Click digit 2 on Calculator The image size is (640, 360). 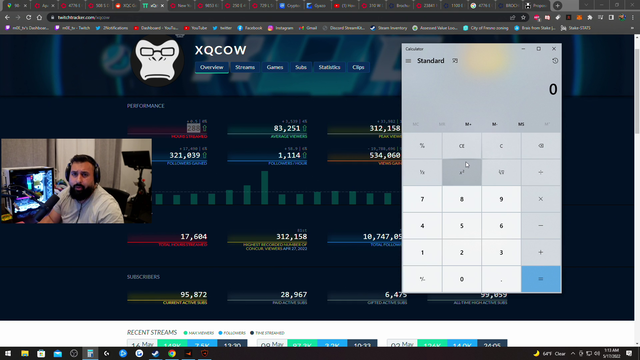click(462, 252)
